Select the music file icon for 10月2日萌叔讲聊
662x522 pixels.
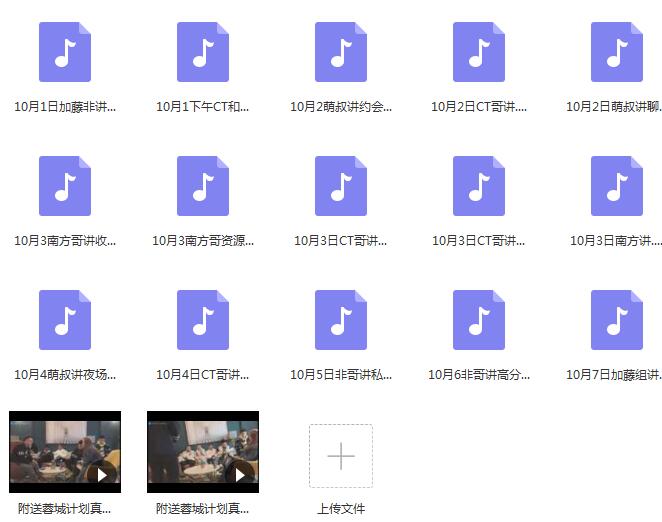coord(617,52)
